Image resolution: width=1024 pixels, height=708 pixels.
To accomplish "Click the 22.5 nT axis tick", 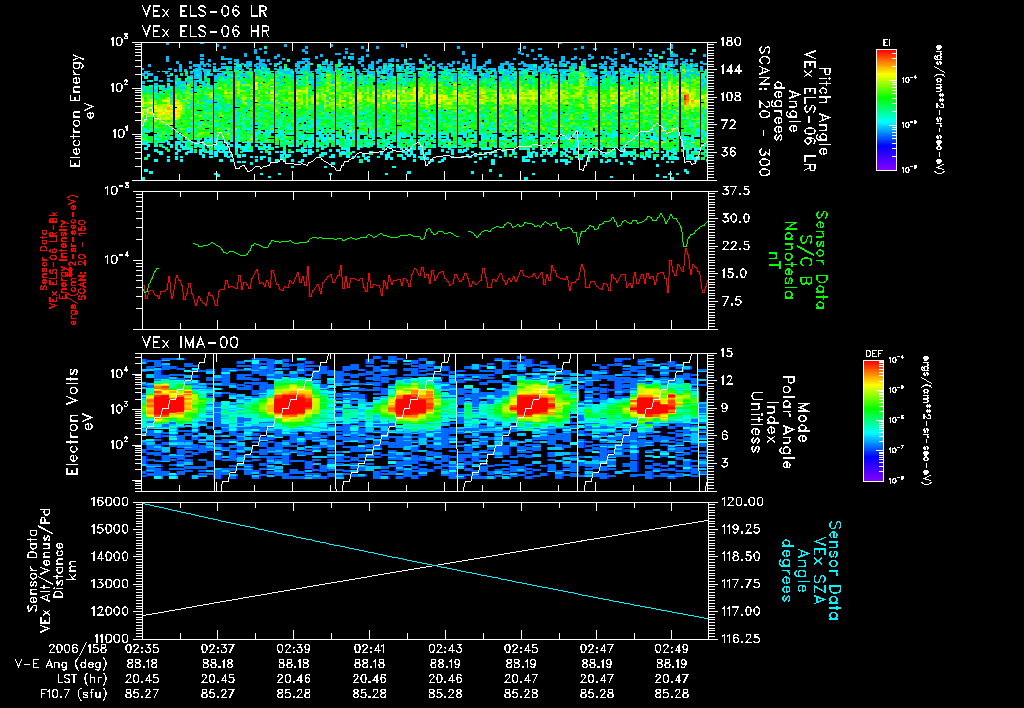I will (x=736, y=246).
